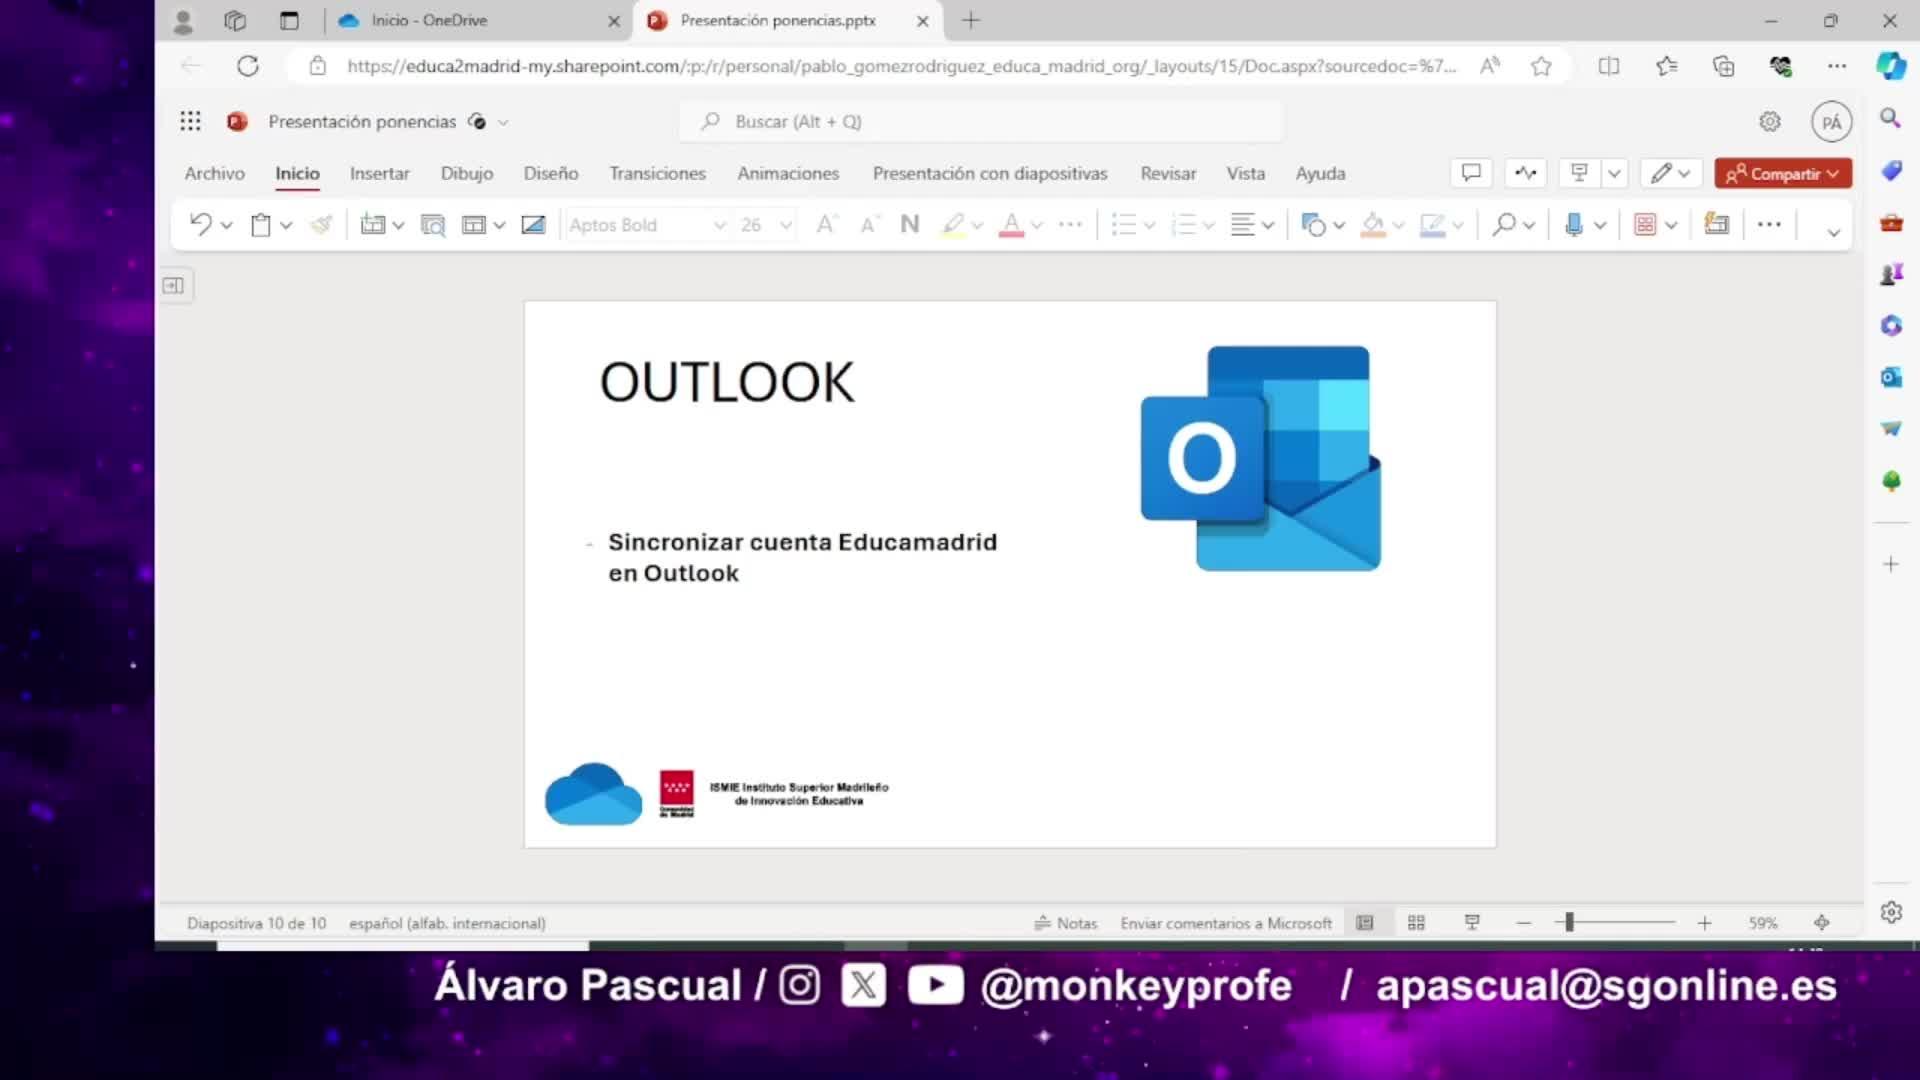
Task: Click the Compartir button
Action: (1782, 173)
